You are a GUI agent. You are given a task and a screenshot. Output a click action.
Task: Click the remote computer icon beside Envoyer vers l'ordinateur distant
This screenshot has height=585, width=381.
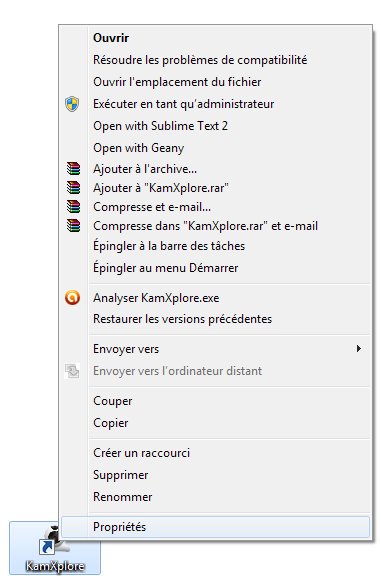point(72,371)
